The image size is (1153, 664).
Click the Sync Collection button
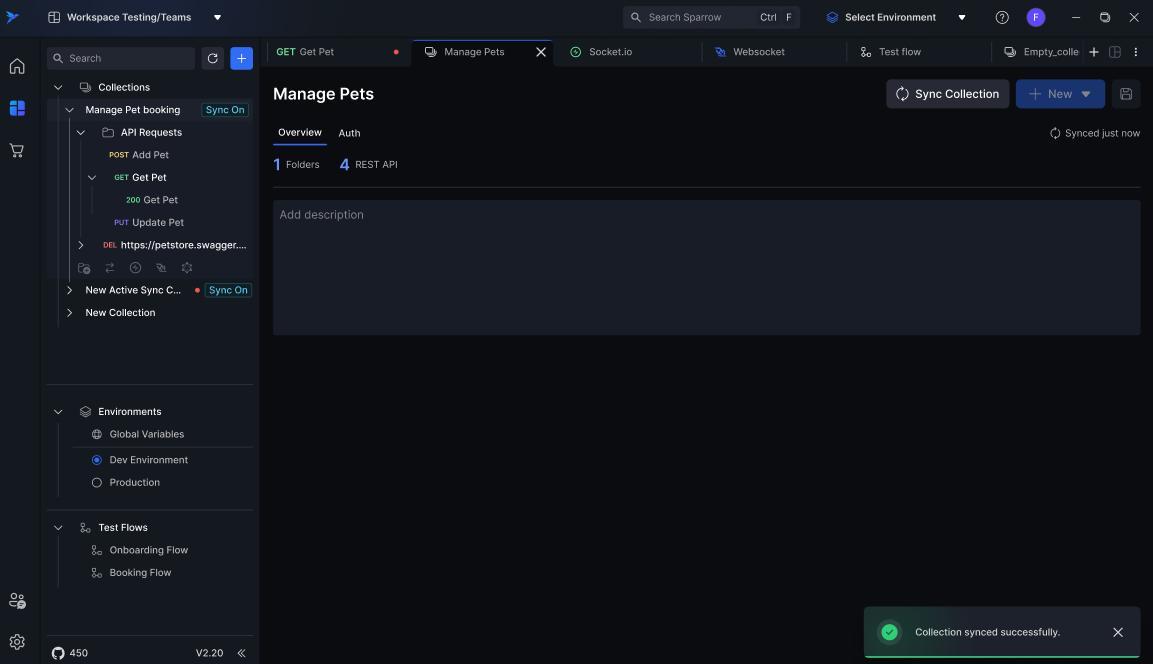tap(947, 94)
